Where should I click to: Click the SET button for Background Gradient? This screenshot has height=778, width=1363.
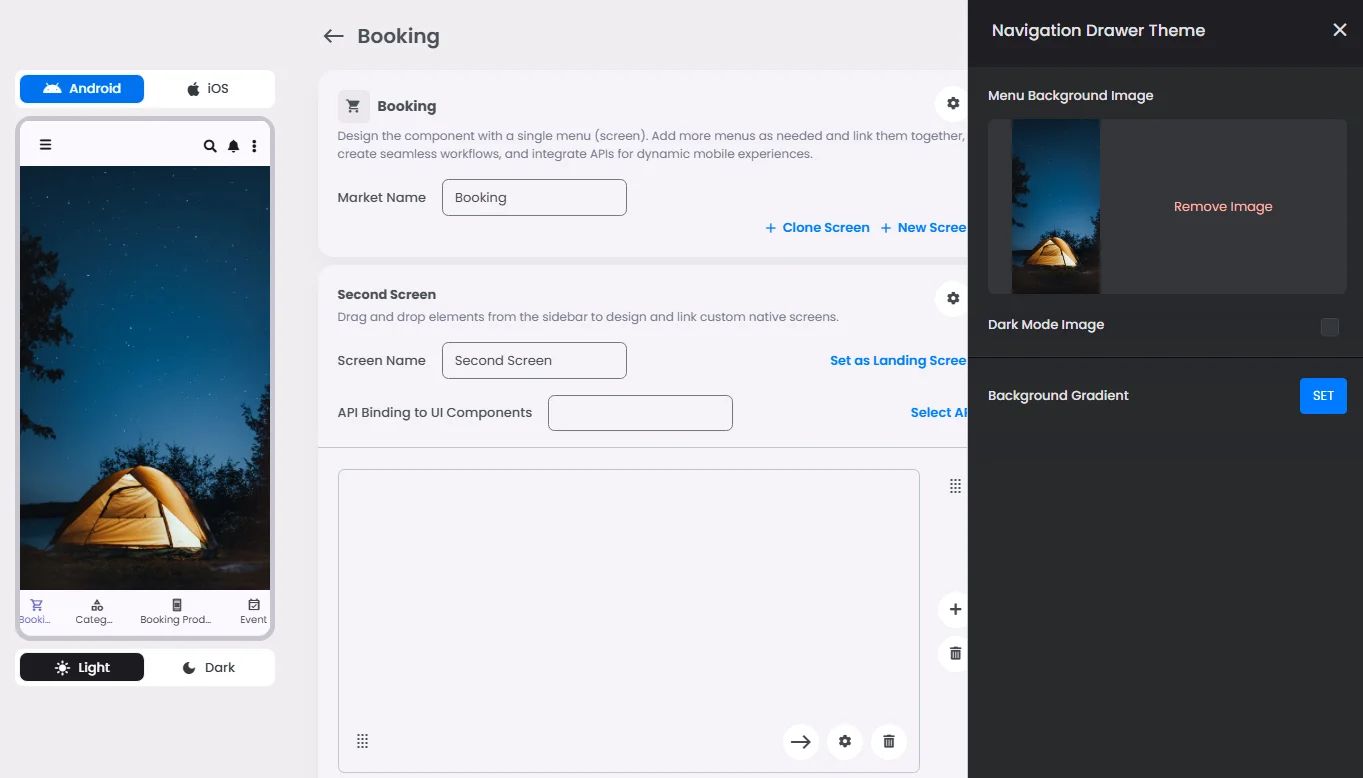click(1322, 396)
